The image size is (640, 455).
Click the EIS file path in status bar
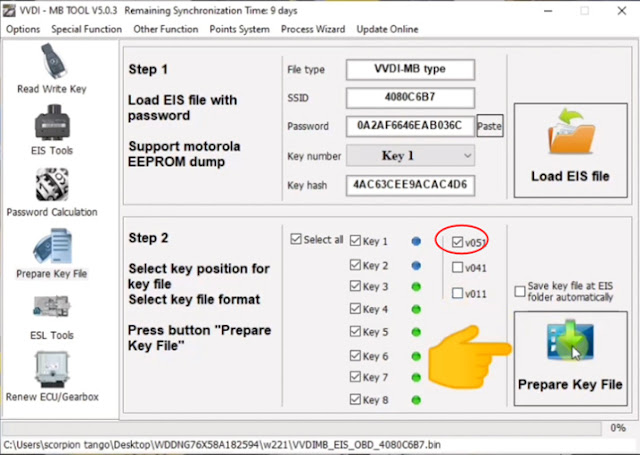(x=222, y=445)
